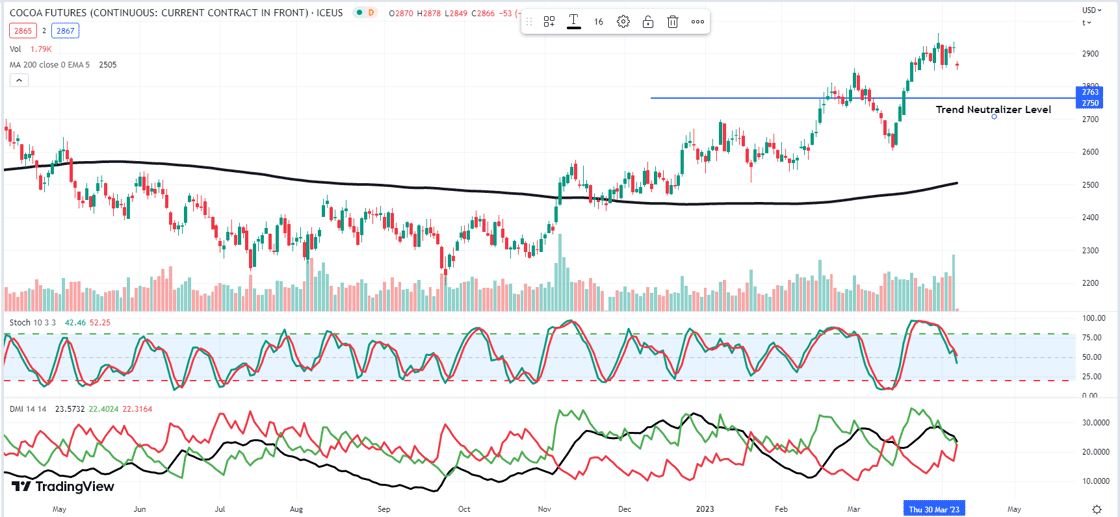This screenshot has width=1120, height=517.
Task: Click the 'Thu 30 Mar '23' date marker
Action: click(934, 509)
